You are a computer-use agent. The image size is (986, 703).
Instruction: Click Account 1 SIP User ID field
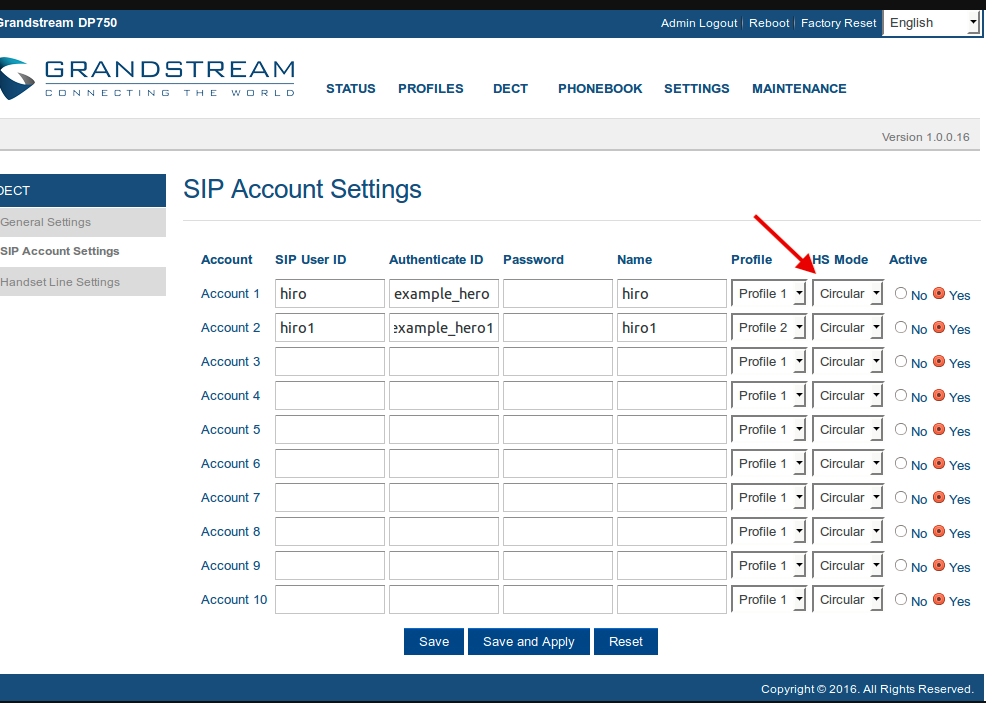click(330, 294)
